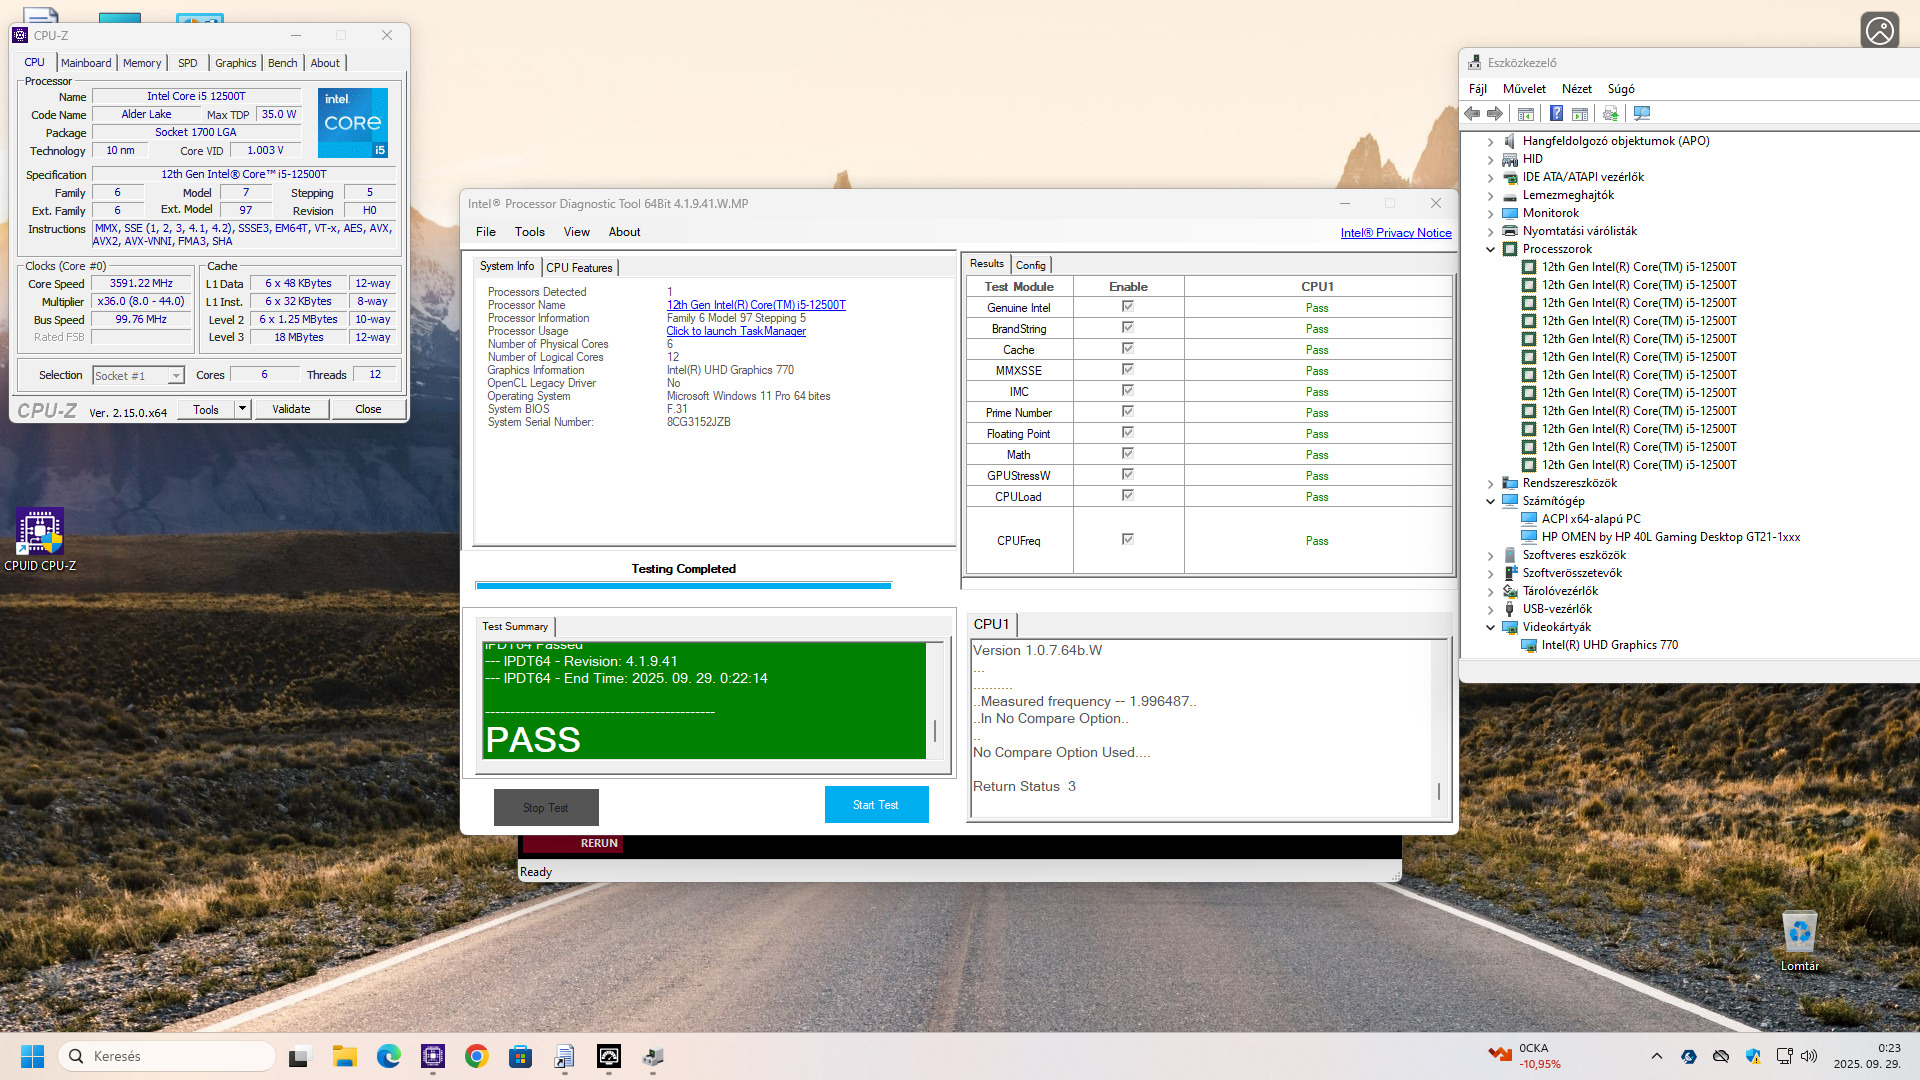Open the Tools menu in Intel Diagnostic Tool

point(529,232)
